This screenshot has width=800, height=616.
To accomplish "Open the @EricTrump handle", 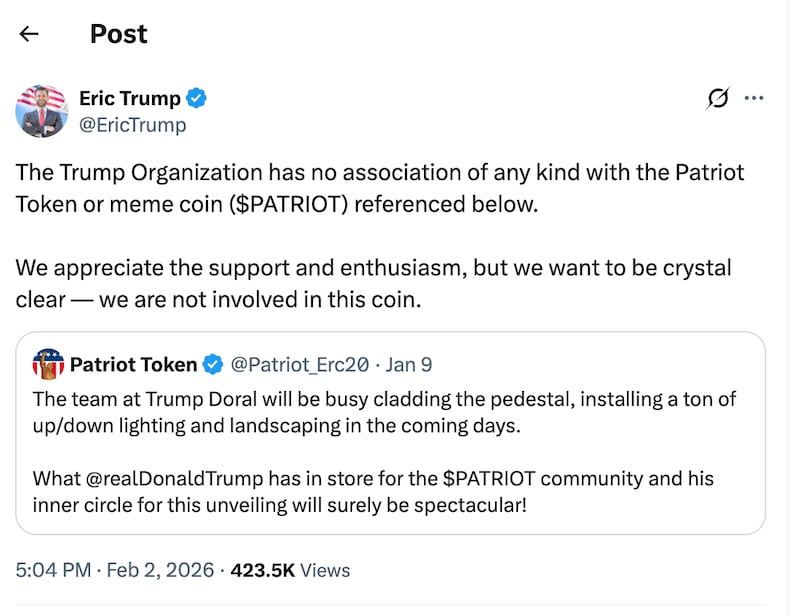I will [x=132, y=125].
